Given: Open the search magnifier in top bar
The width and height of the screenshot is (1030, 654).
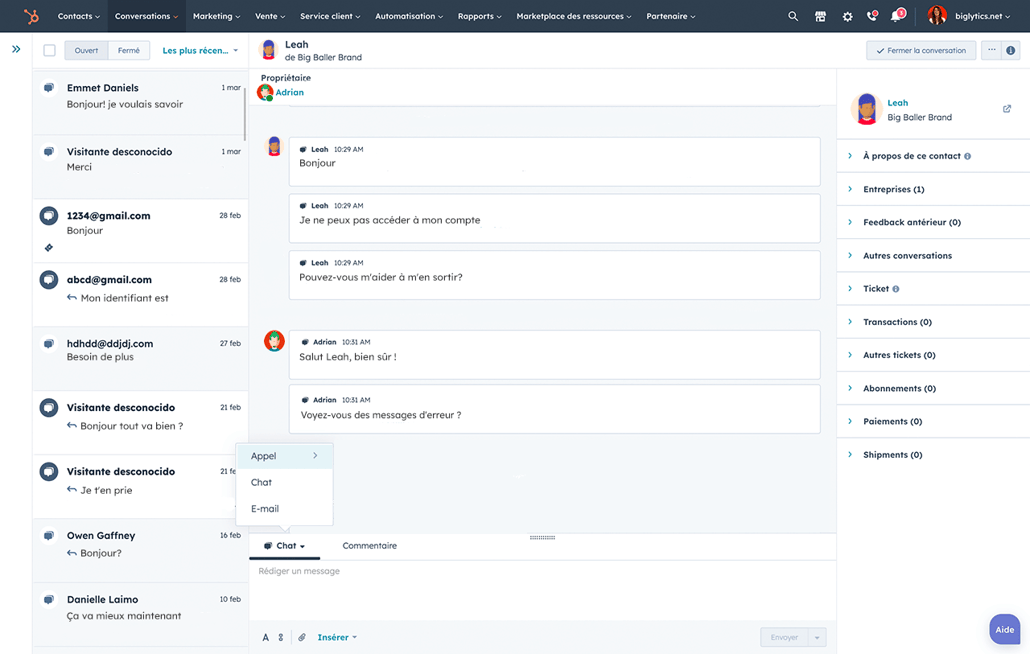Looking at the screenshot, I should [793, 16].
